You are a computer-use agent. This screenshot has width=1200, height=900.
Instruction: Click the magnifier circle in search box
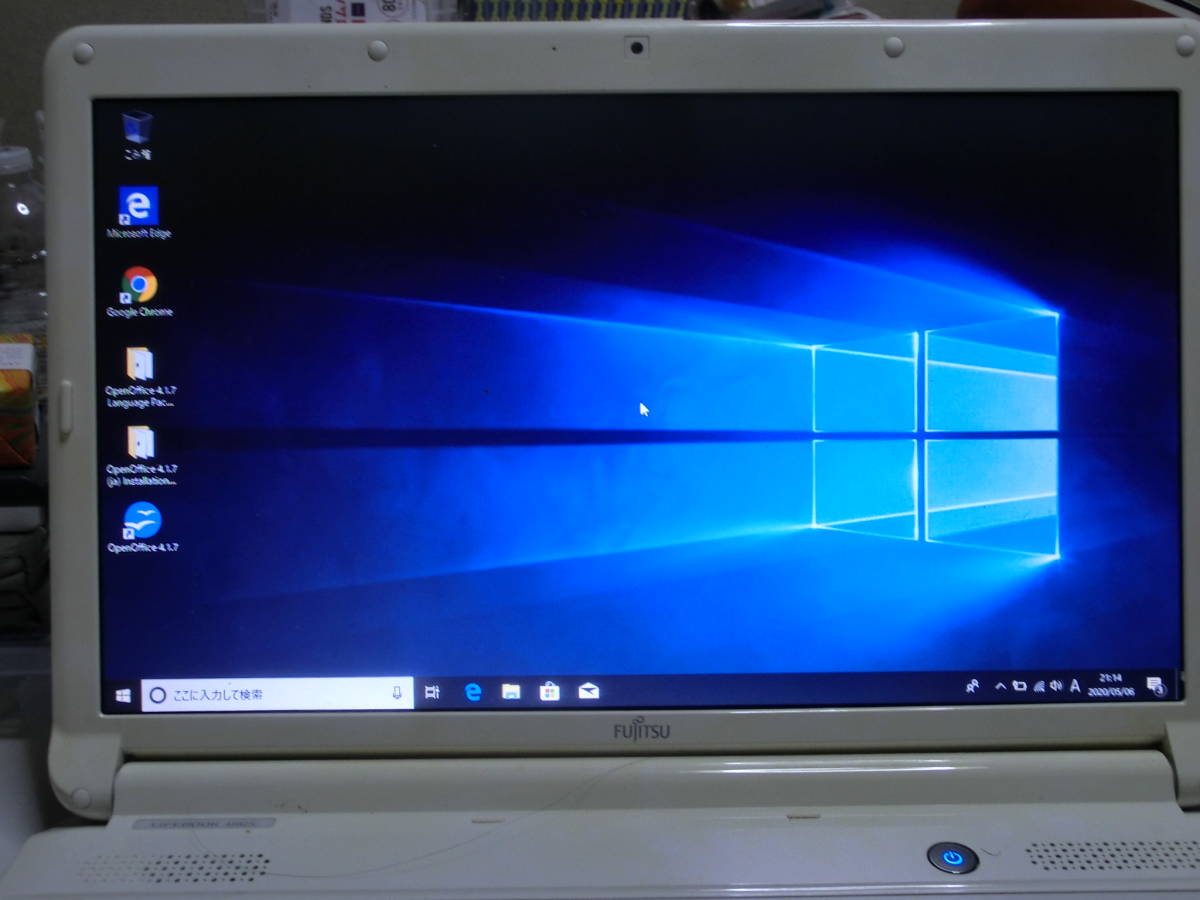click(x=157, y=694)
